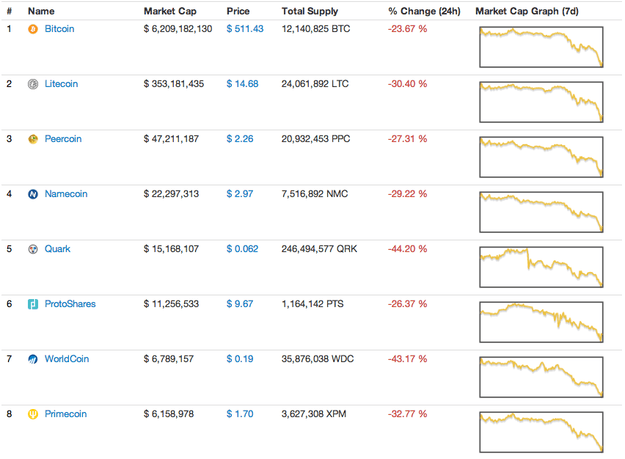
Task: Click the Quark coin icon
Action: pos(33,249)
